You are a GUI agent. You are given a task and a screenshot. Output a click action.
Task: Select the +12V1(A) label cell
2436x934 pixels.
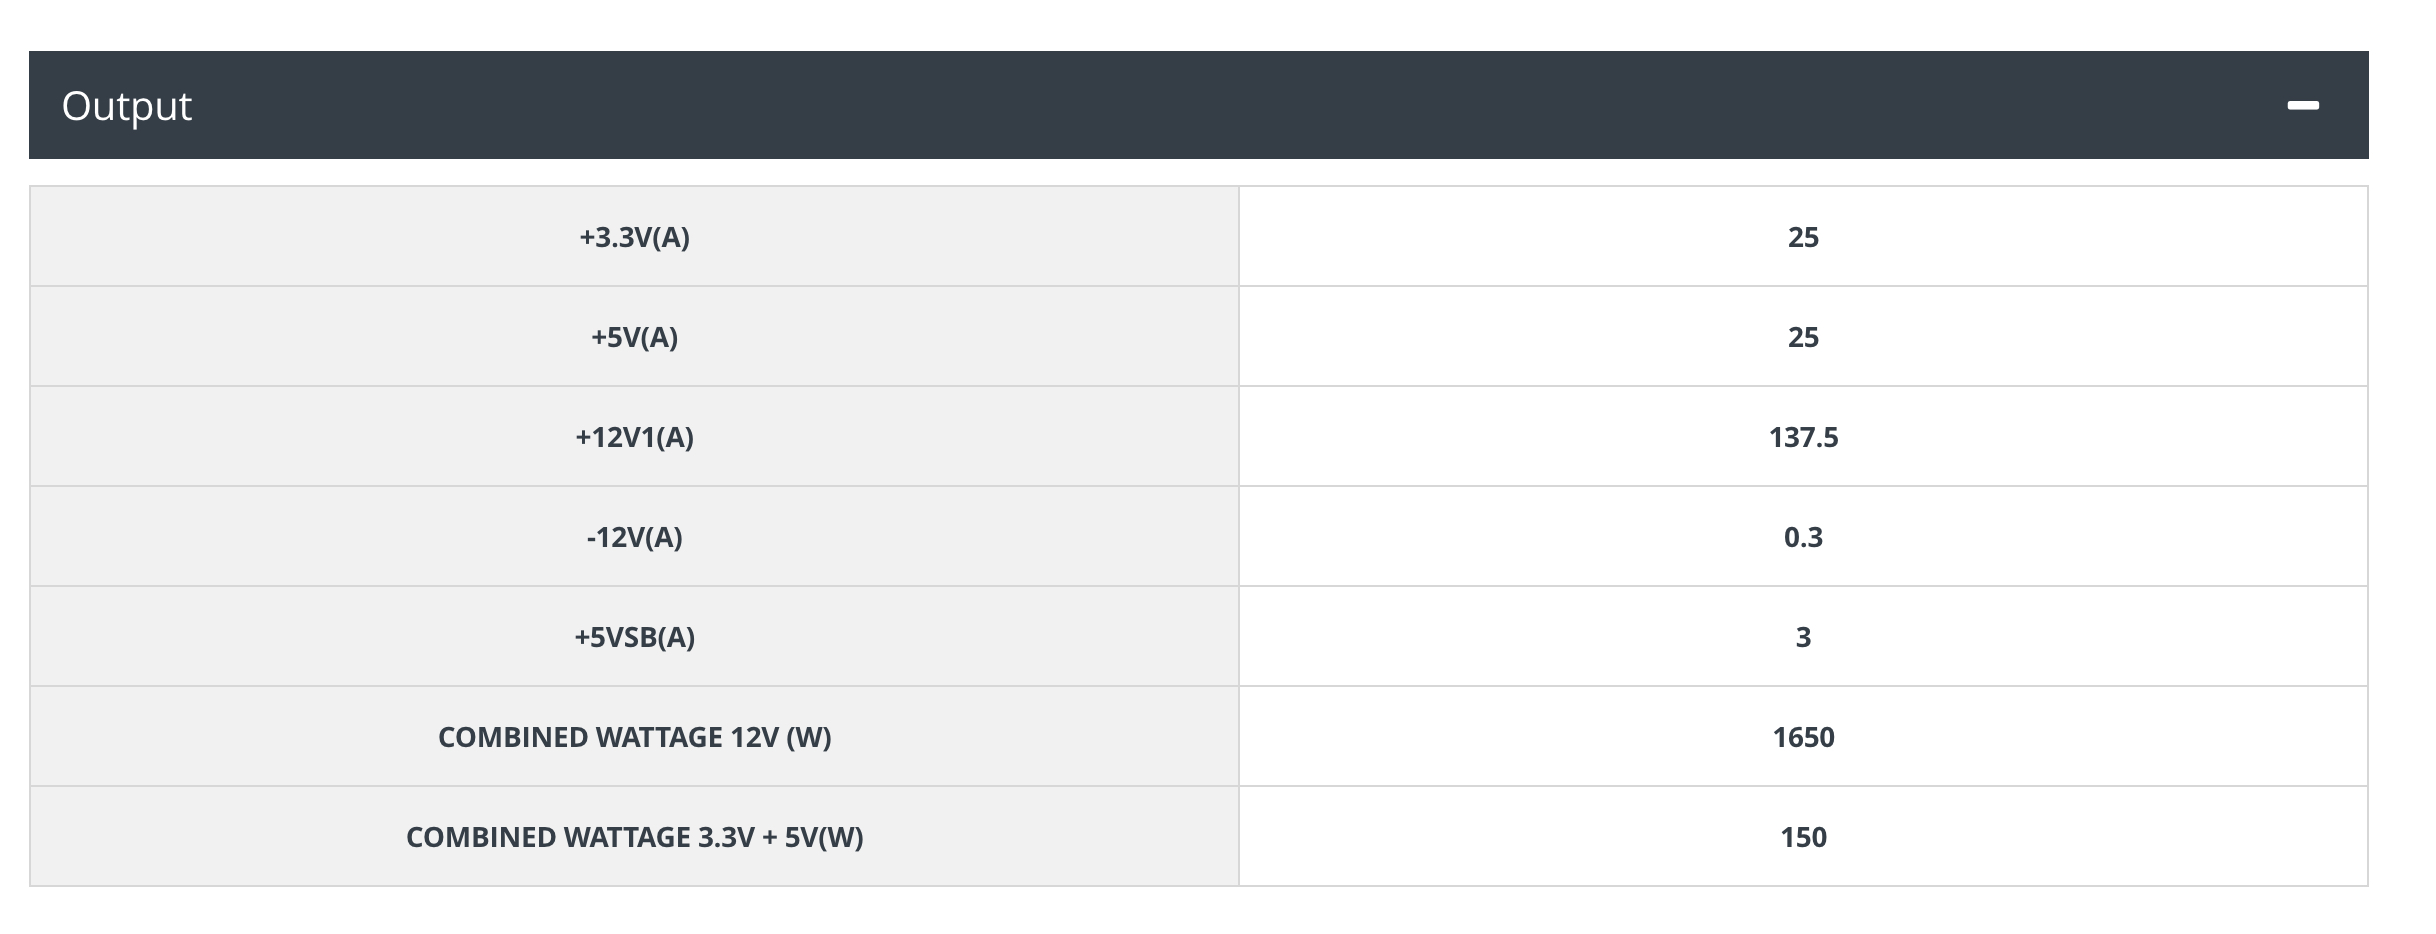[x=634, y=437]
